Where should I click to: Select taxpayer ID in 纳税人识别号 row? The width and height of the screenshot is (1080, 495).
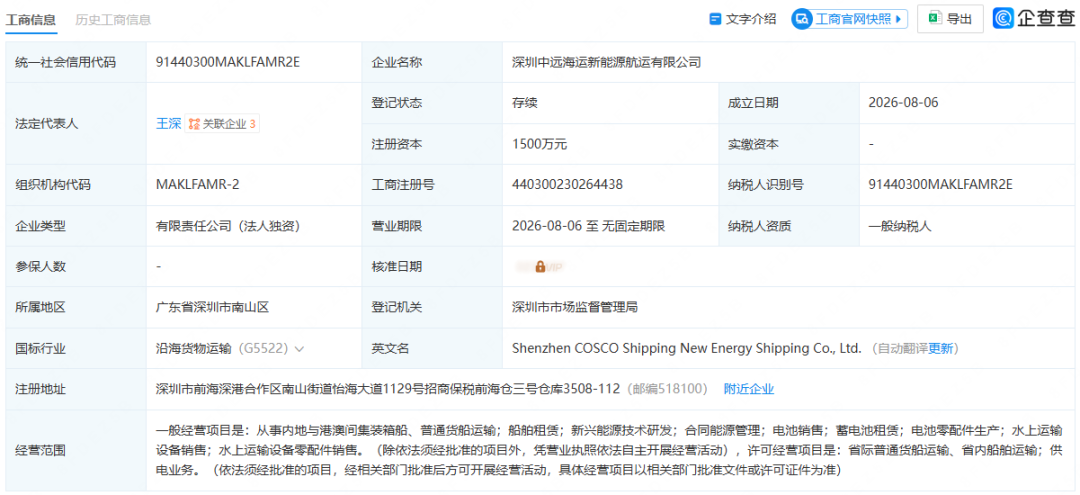coord(941,185)
